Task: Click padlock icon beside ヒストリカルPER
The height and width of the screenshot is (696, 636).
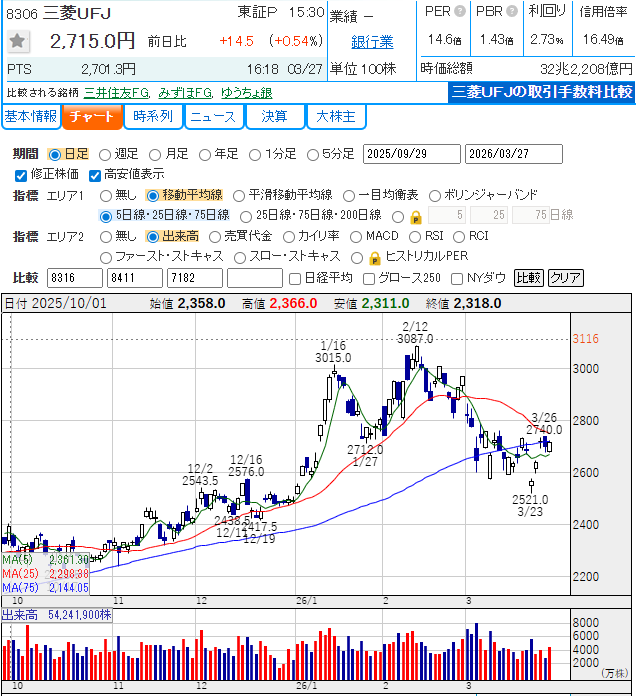Action: [375, 258]
